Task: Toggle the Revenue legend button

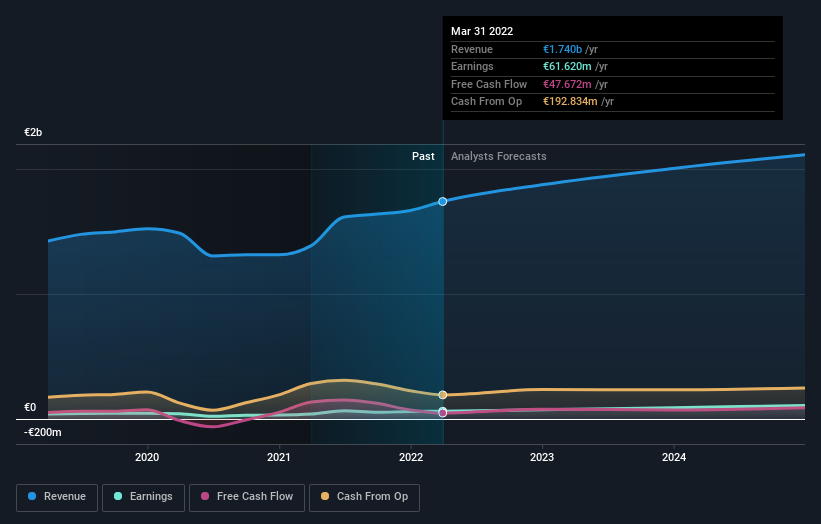Action: tap(57, 497)
